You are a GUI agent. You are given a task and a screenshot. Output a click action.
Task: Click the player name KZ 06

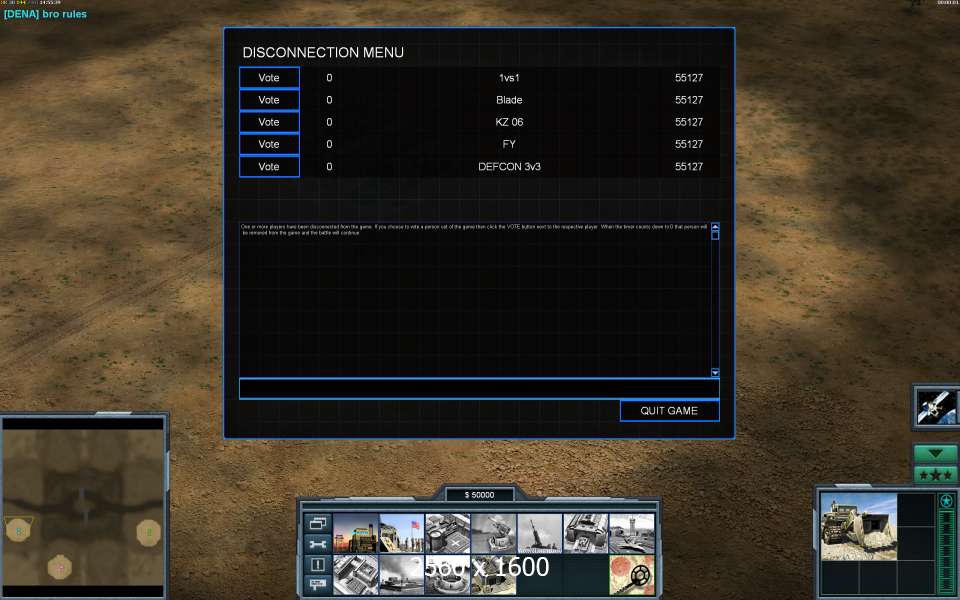[509, 122]
